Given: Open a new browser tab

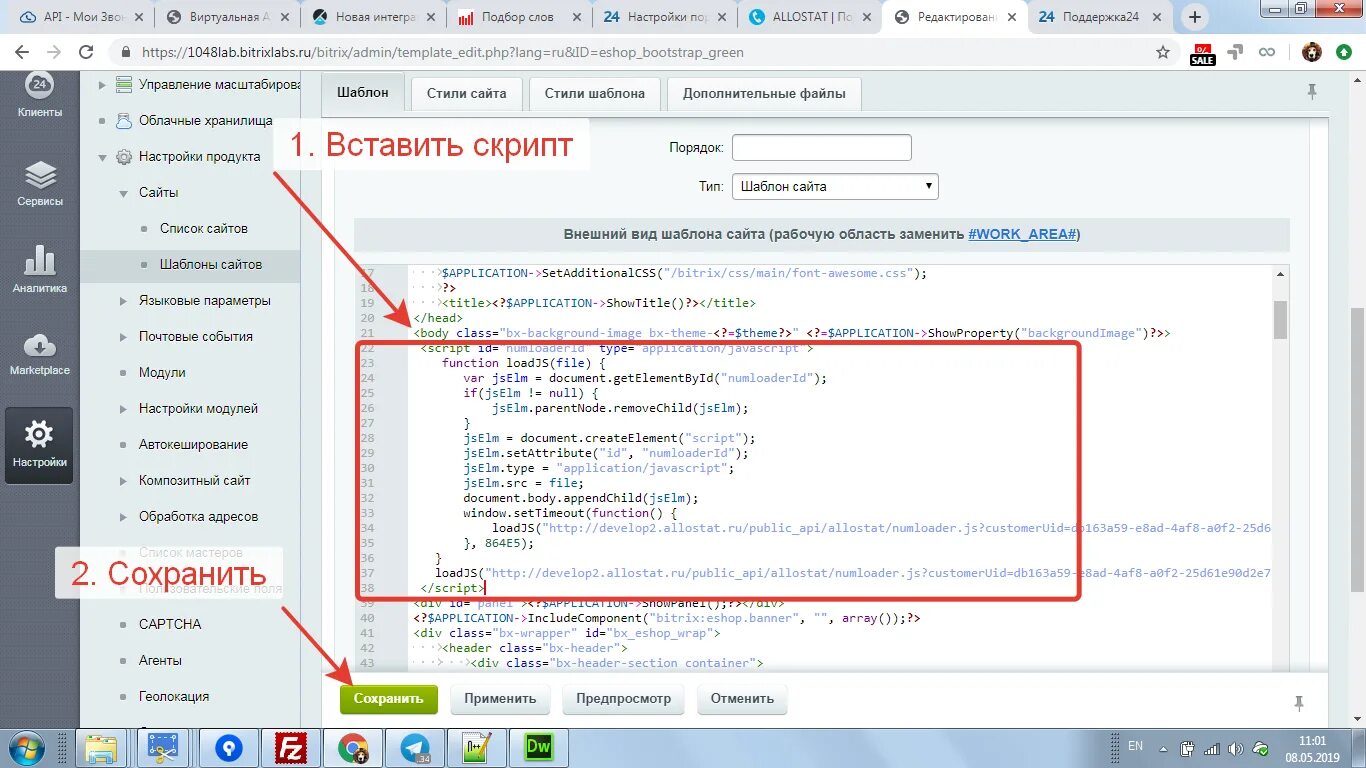Looking at the screenshot, I should click(1195, 17).
